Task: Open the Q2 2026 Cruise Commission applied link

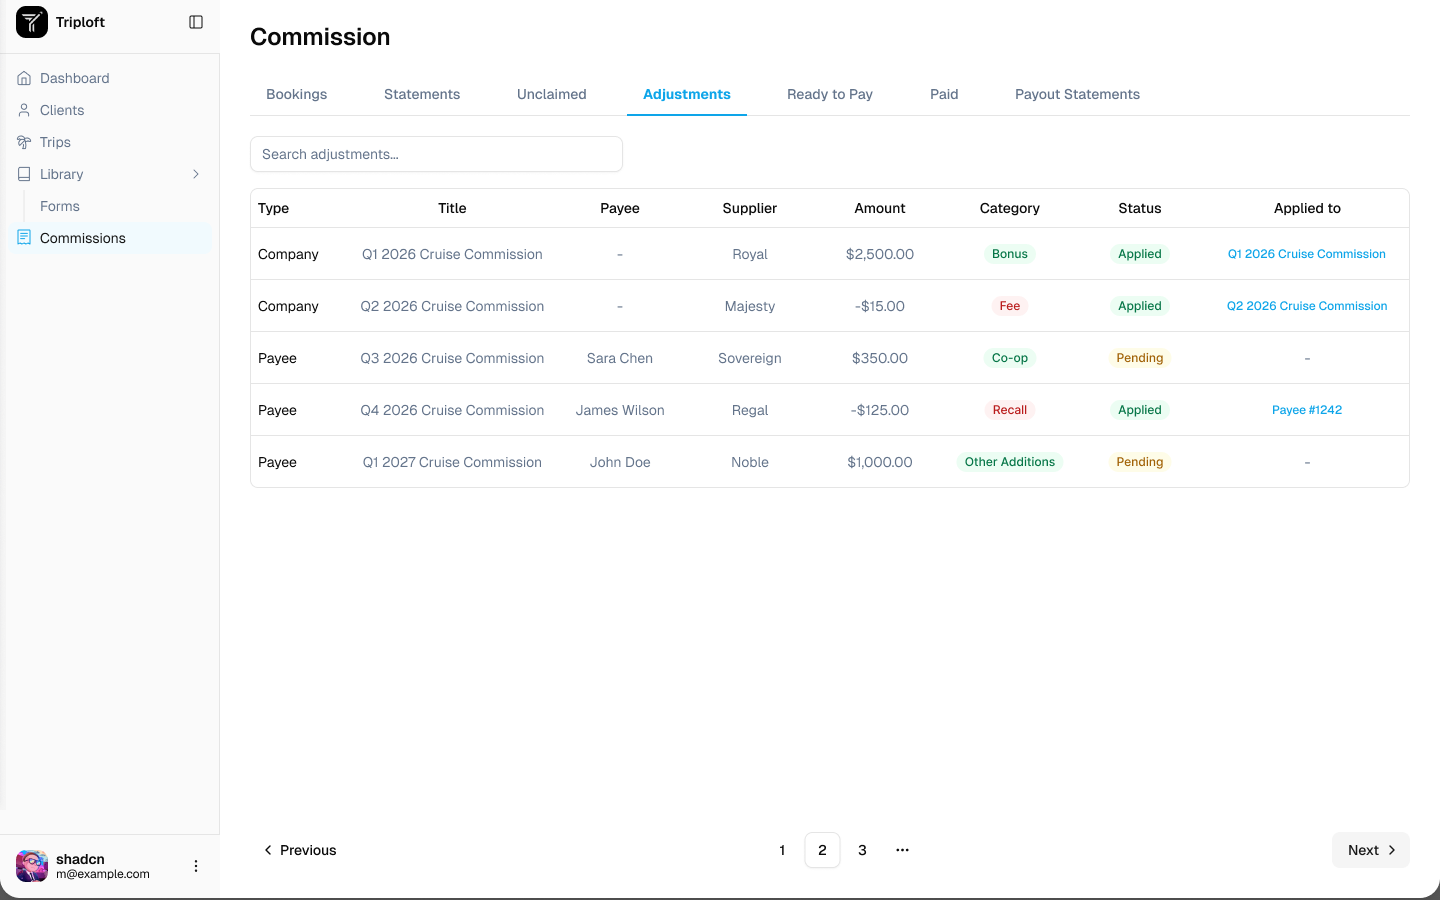Action: pyautogui.click(x=1307, y=306)
